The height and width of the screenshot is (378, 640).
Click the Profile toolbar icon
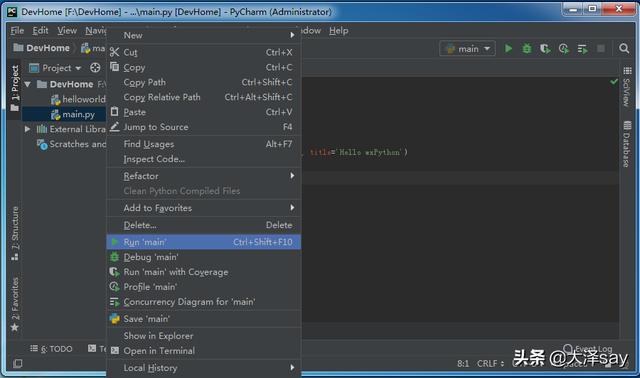(x=564, y=49)
